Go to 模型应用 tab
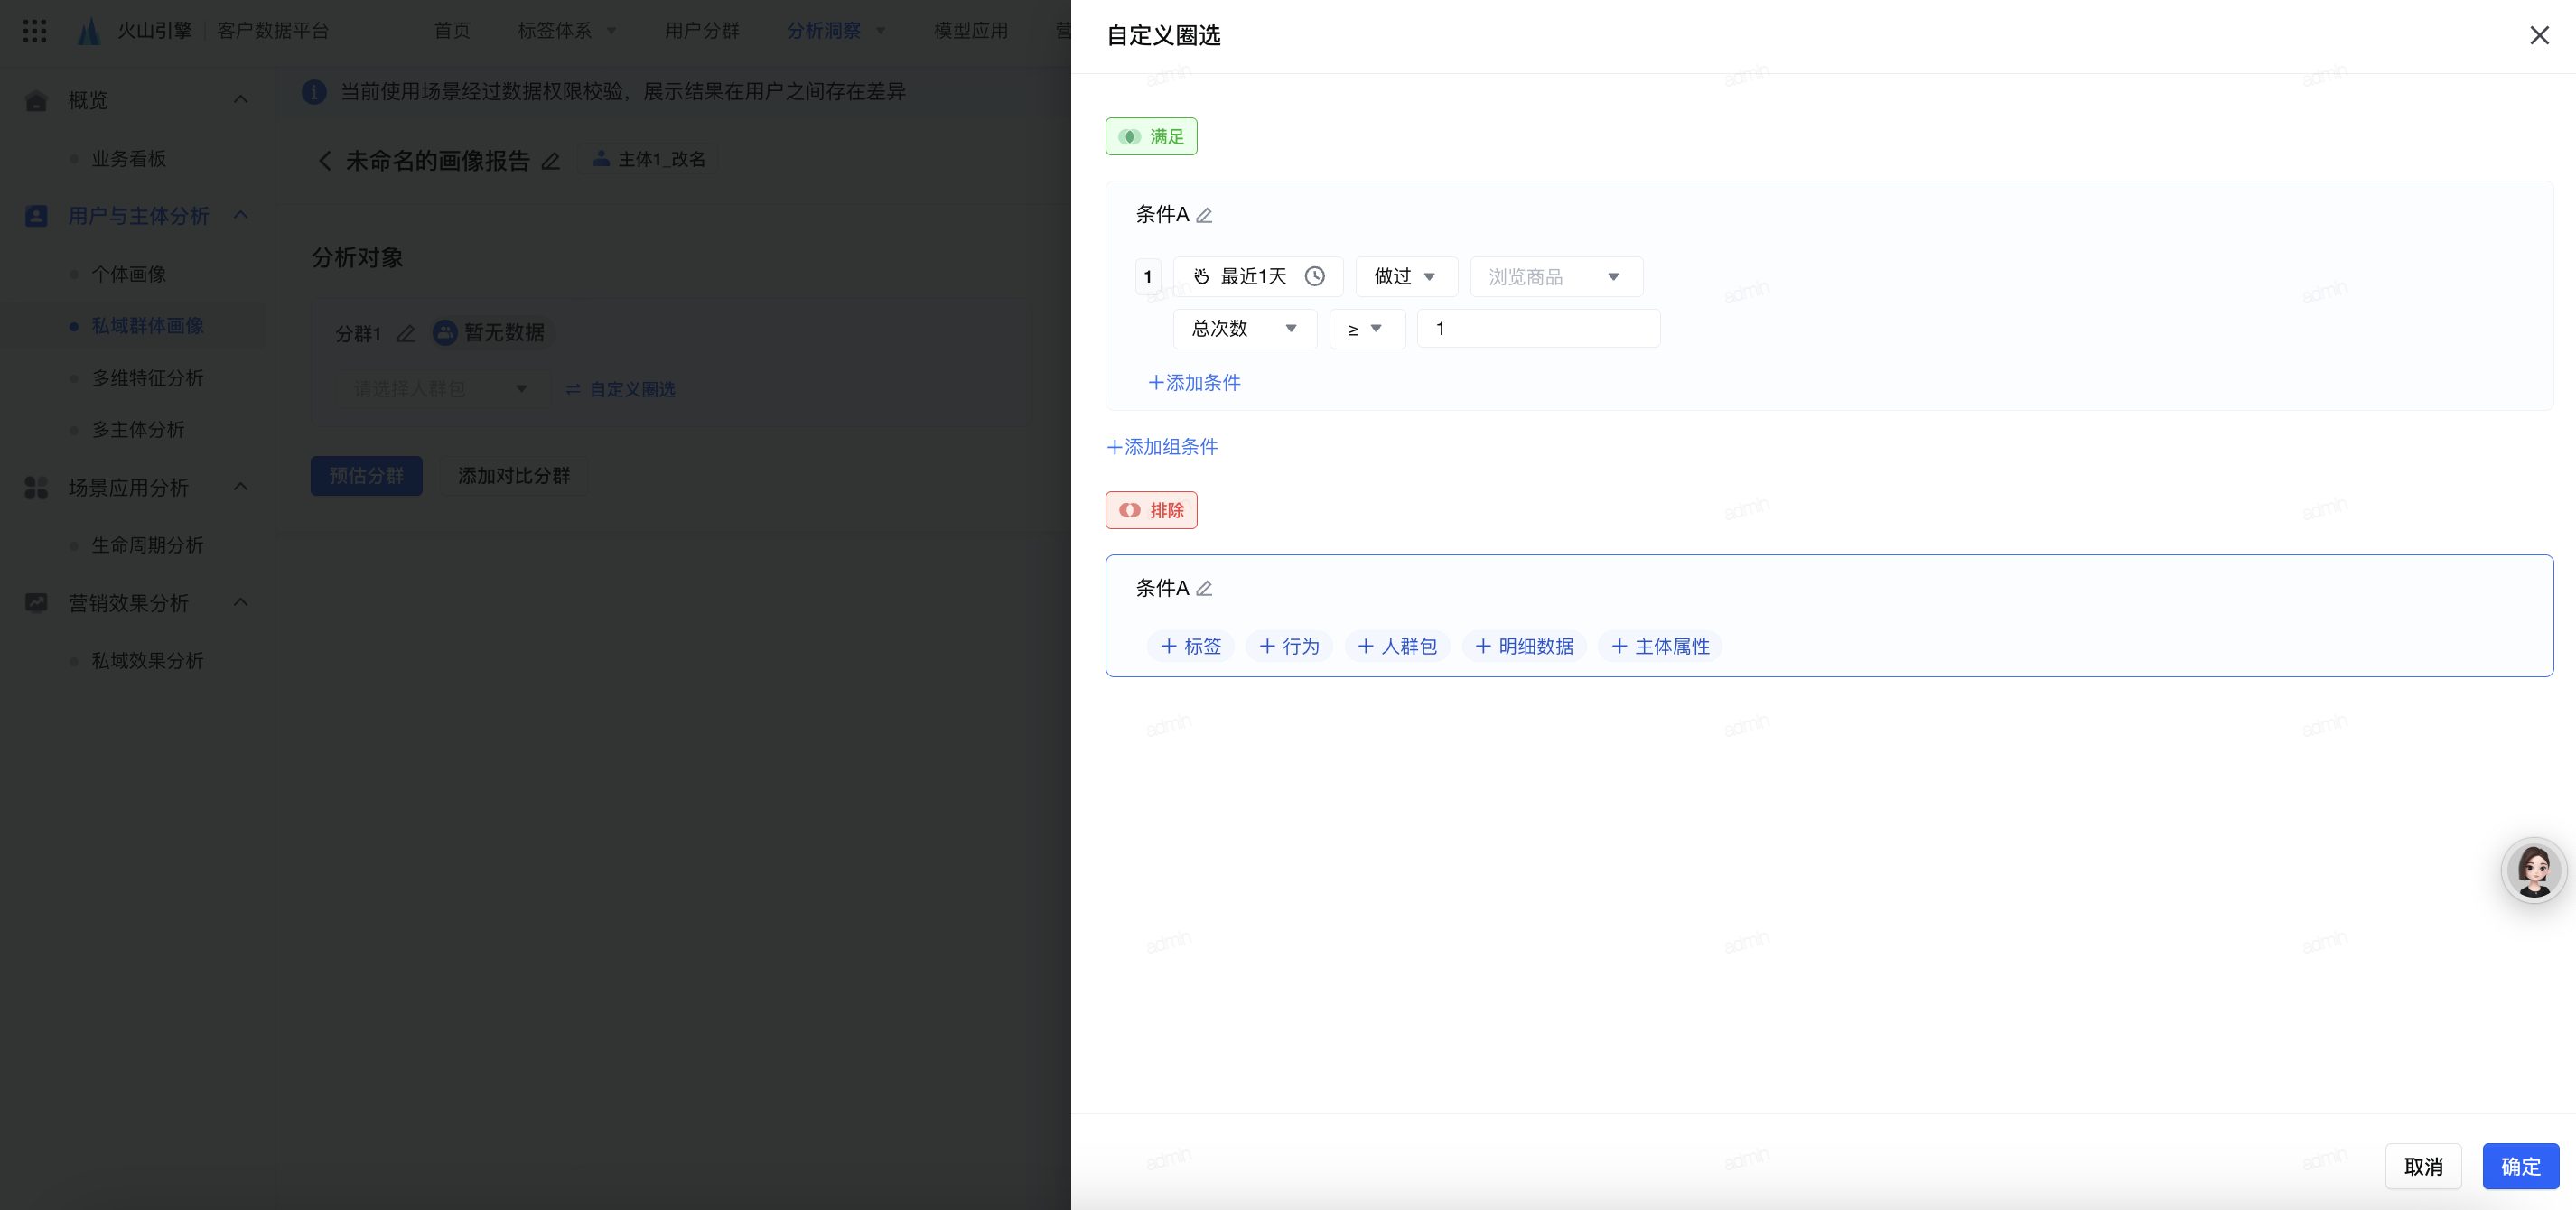2576x1210 pixels. pyautogui.click(x=970, y=31)
